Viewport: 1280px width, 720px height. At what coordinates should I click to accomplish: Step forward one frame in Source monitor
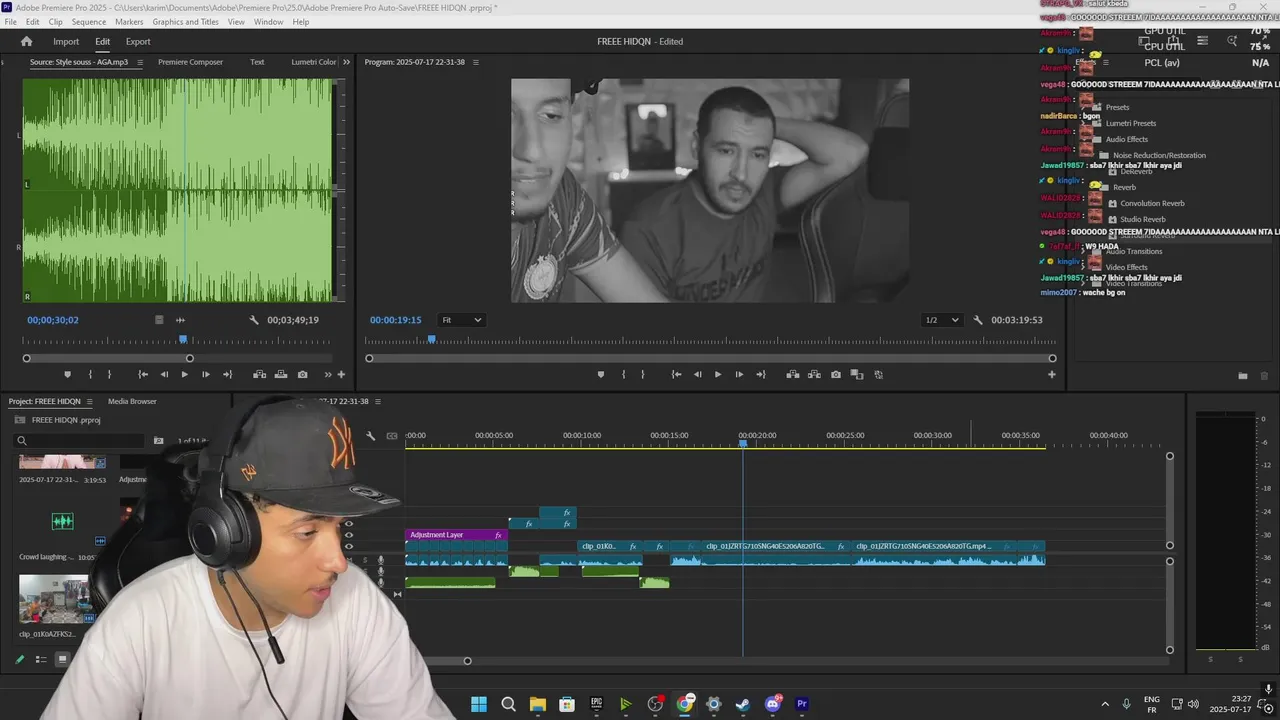[x=206, y=374]
